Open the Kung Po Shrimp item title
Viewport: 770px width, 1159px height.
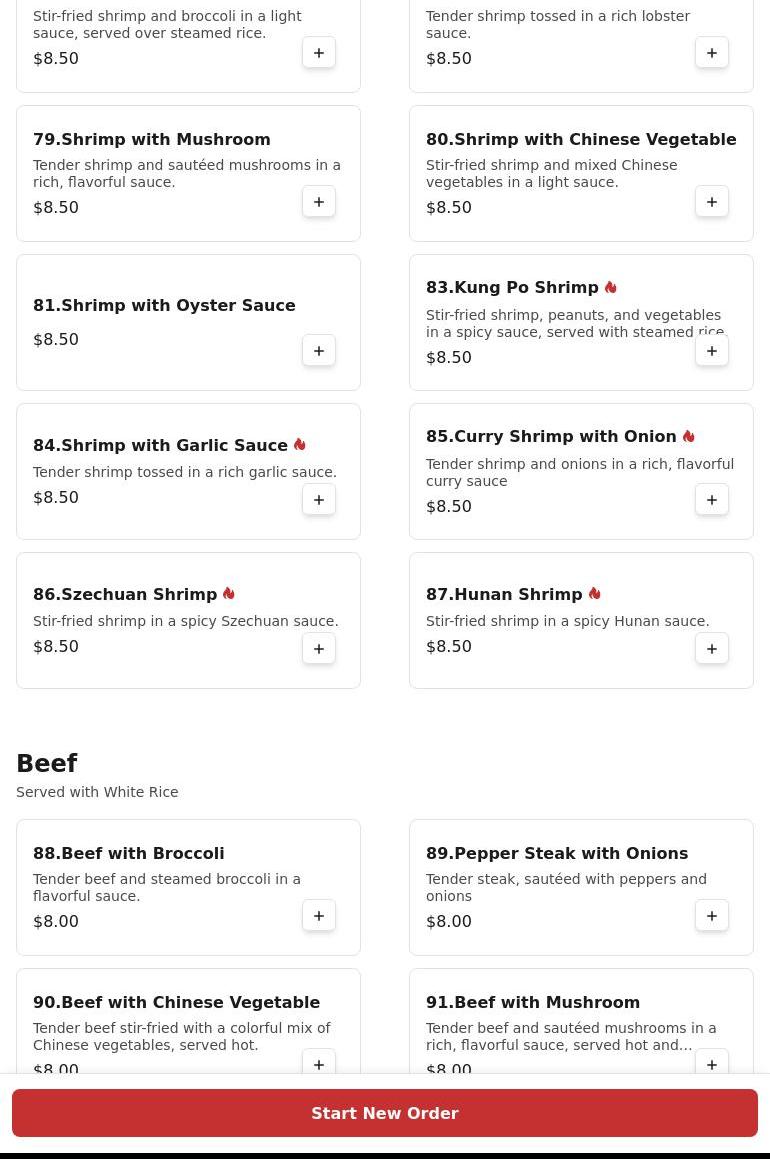coord(512,288)
